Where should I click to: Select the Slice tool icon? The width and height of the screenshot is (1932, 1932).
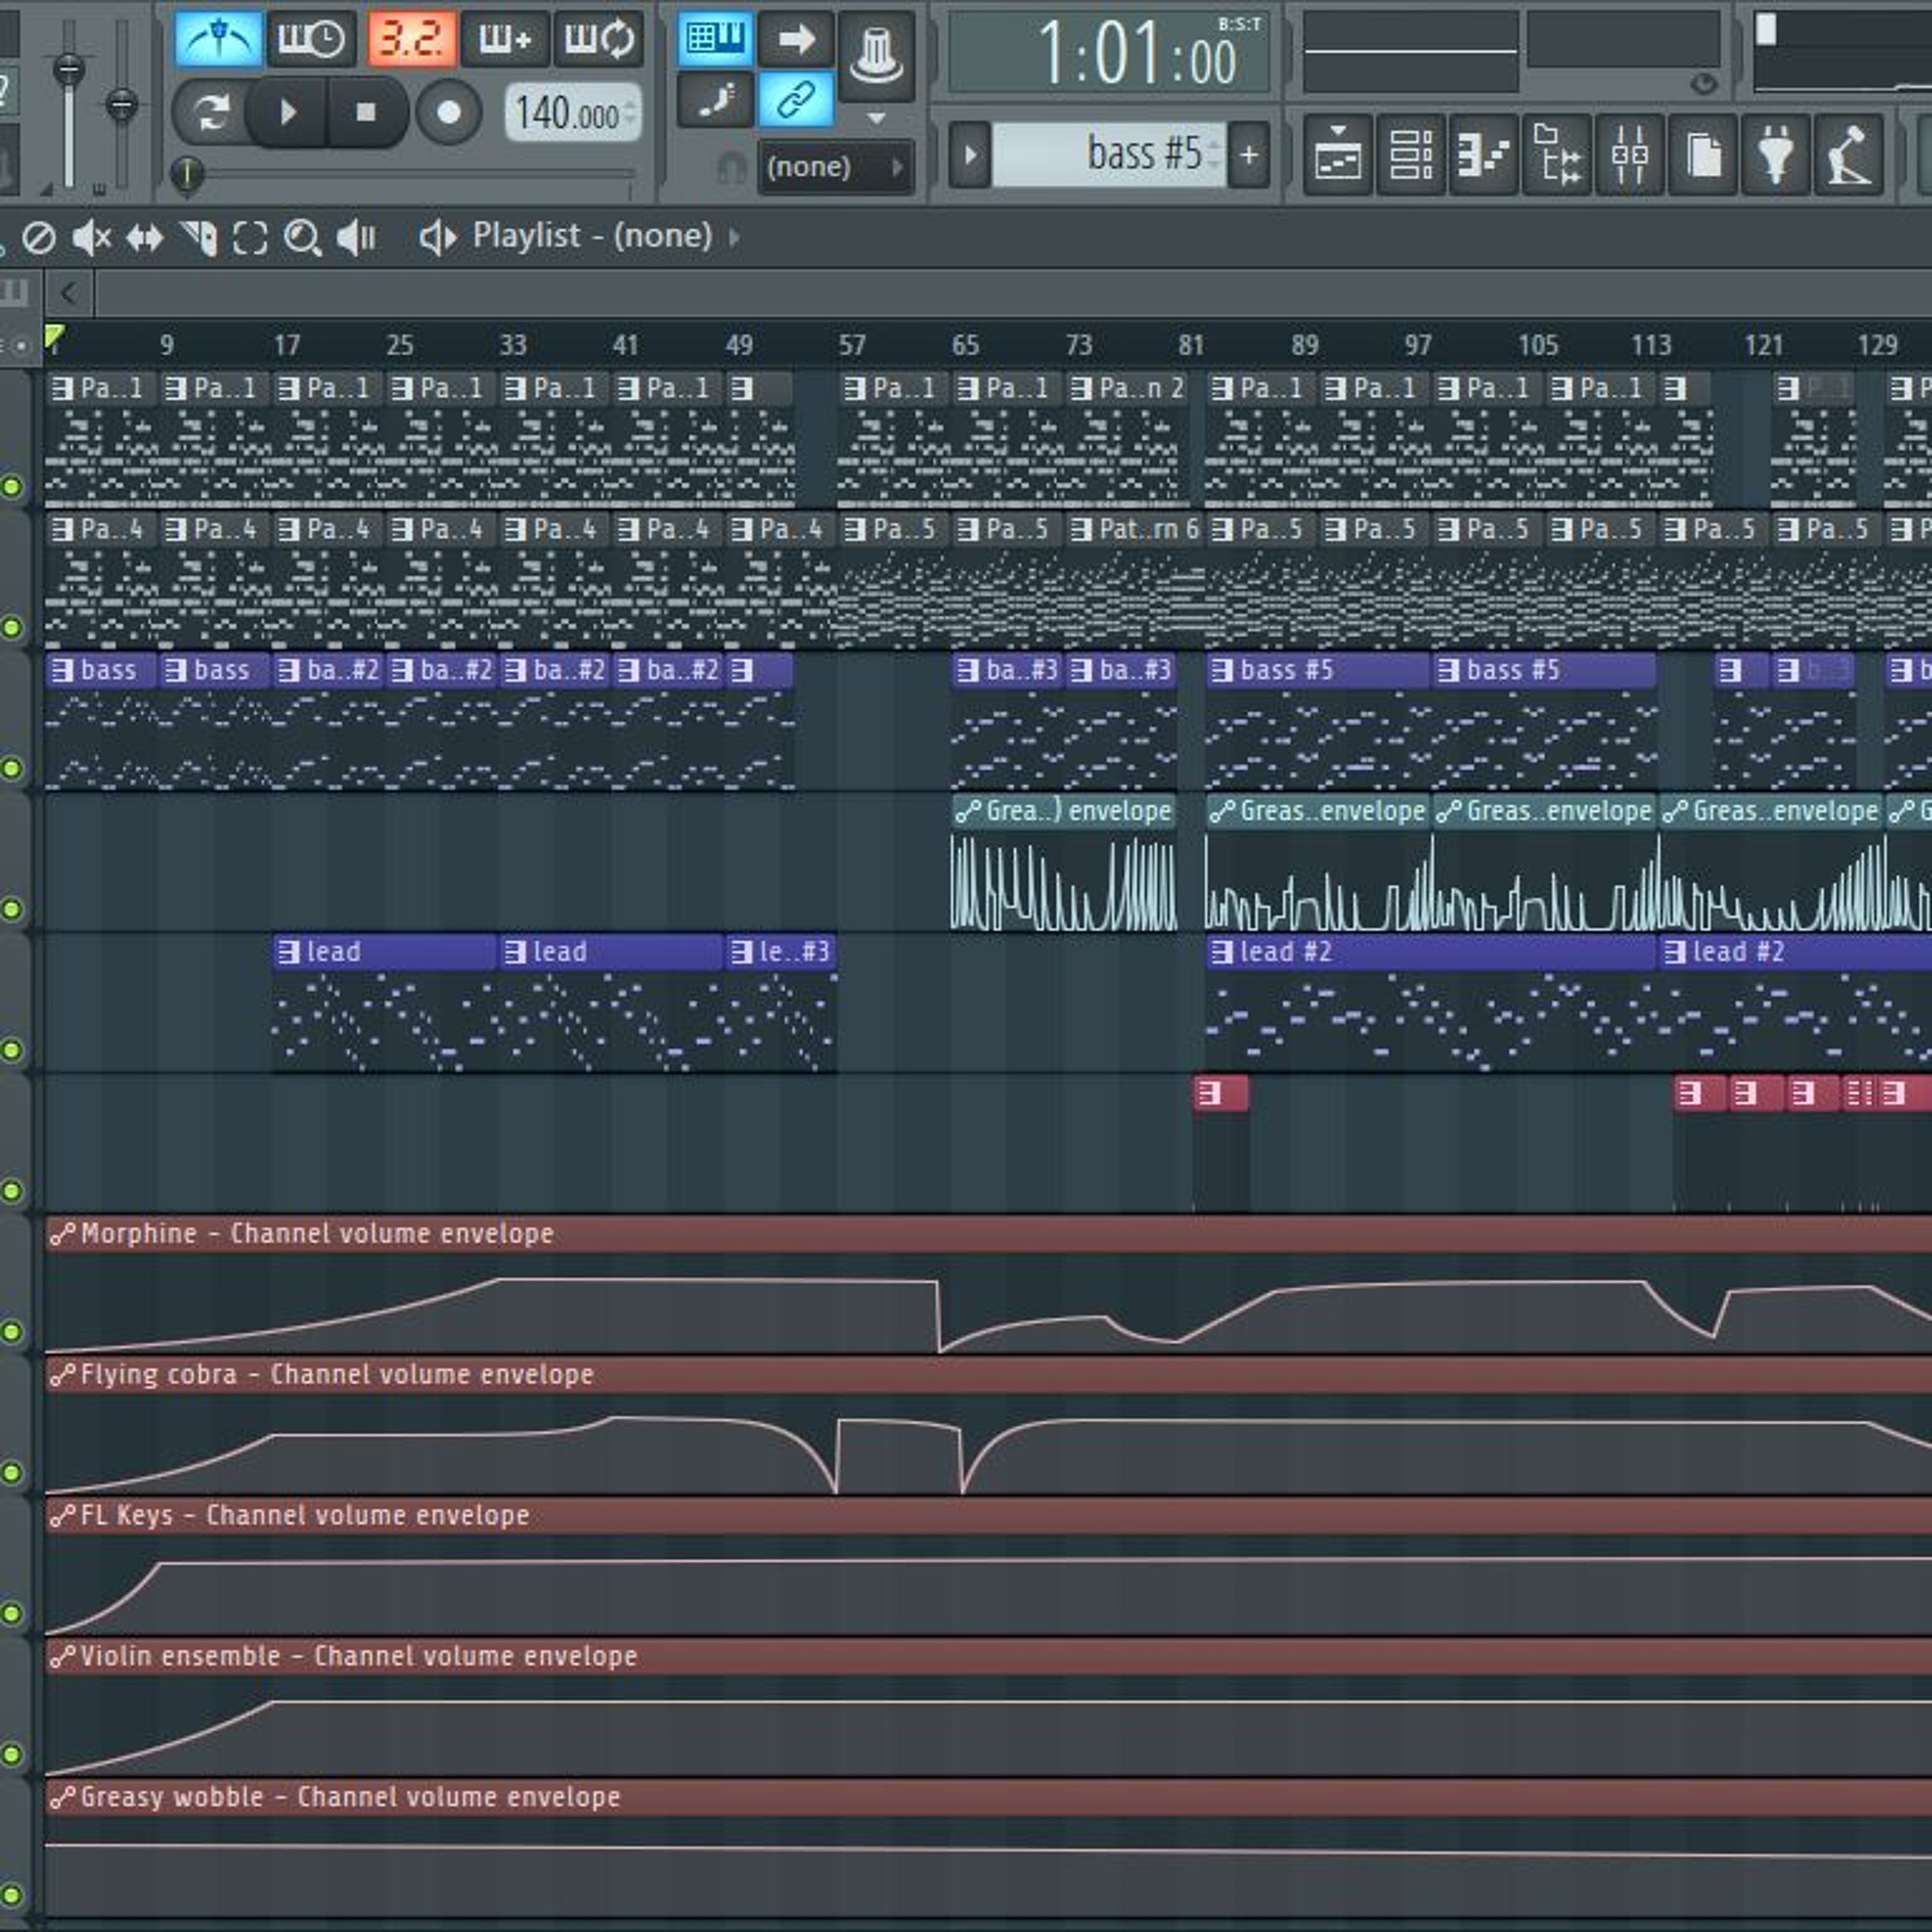pyautogui.click(x=198, y=238)
